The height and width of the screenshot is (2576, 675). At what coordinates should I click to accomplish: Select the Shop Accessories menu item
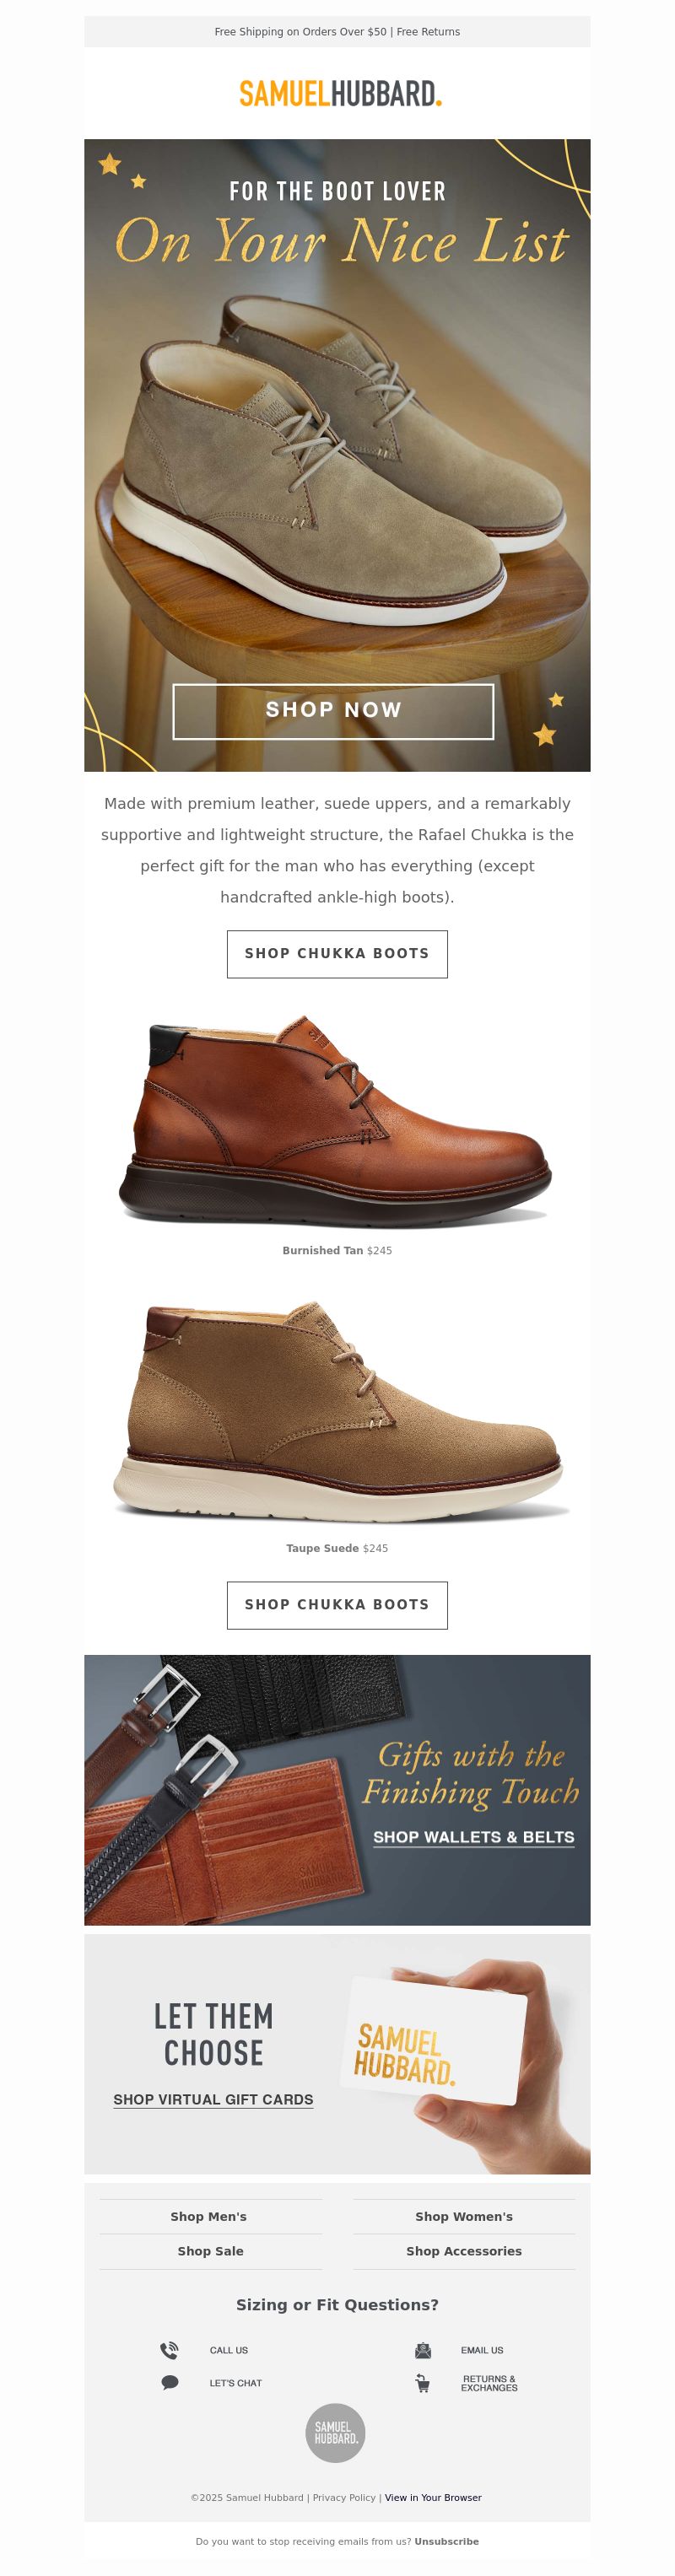(464, 2251)
